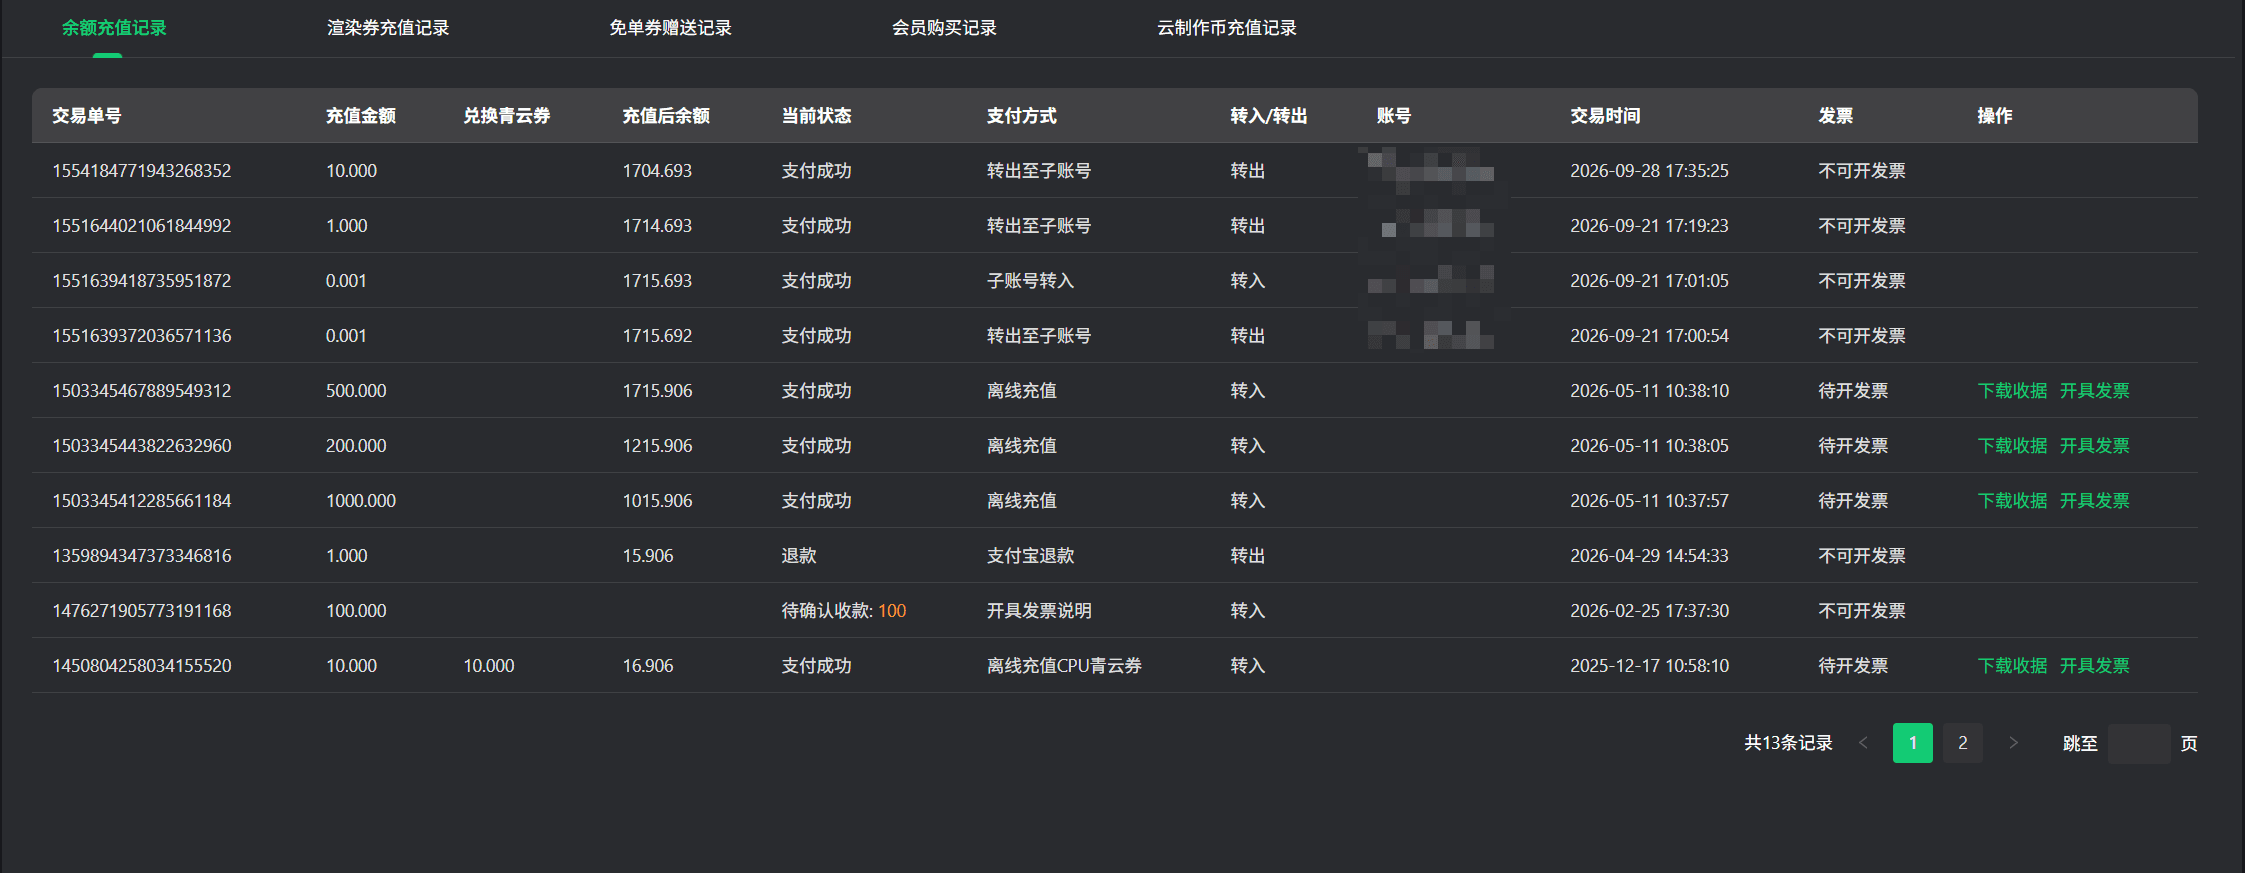The width and height of the screenshot is (2245, 873).
Task: Click the next page arrow
Action: (2013, 743)
